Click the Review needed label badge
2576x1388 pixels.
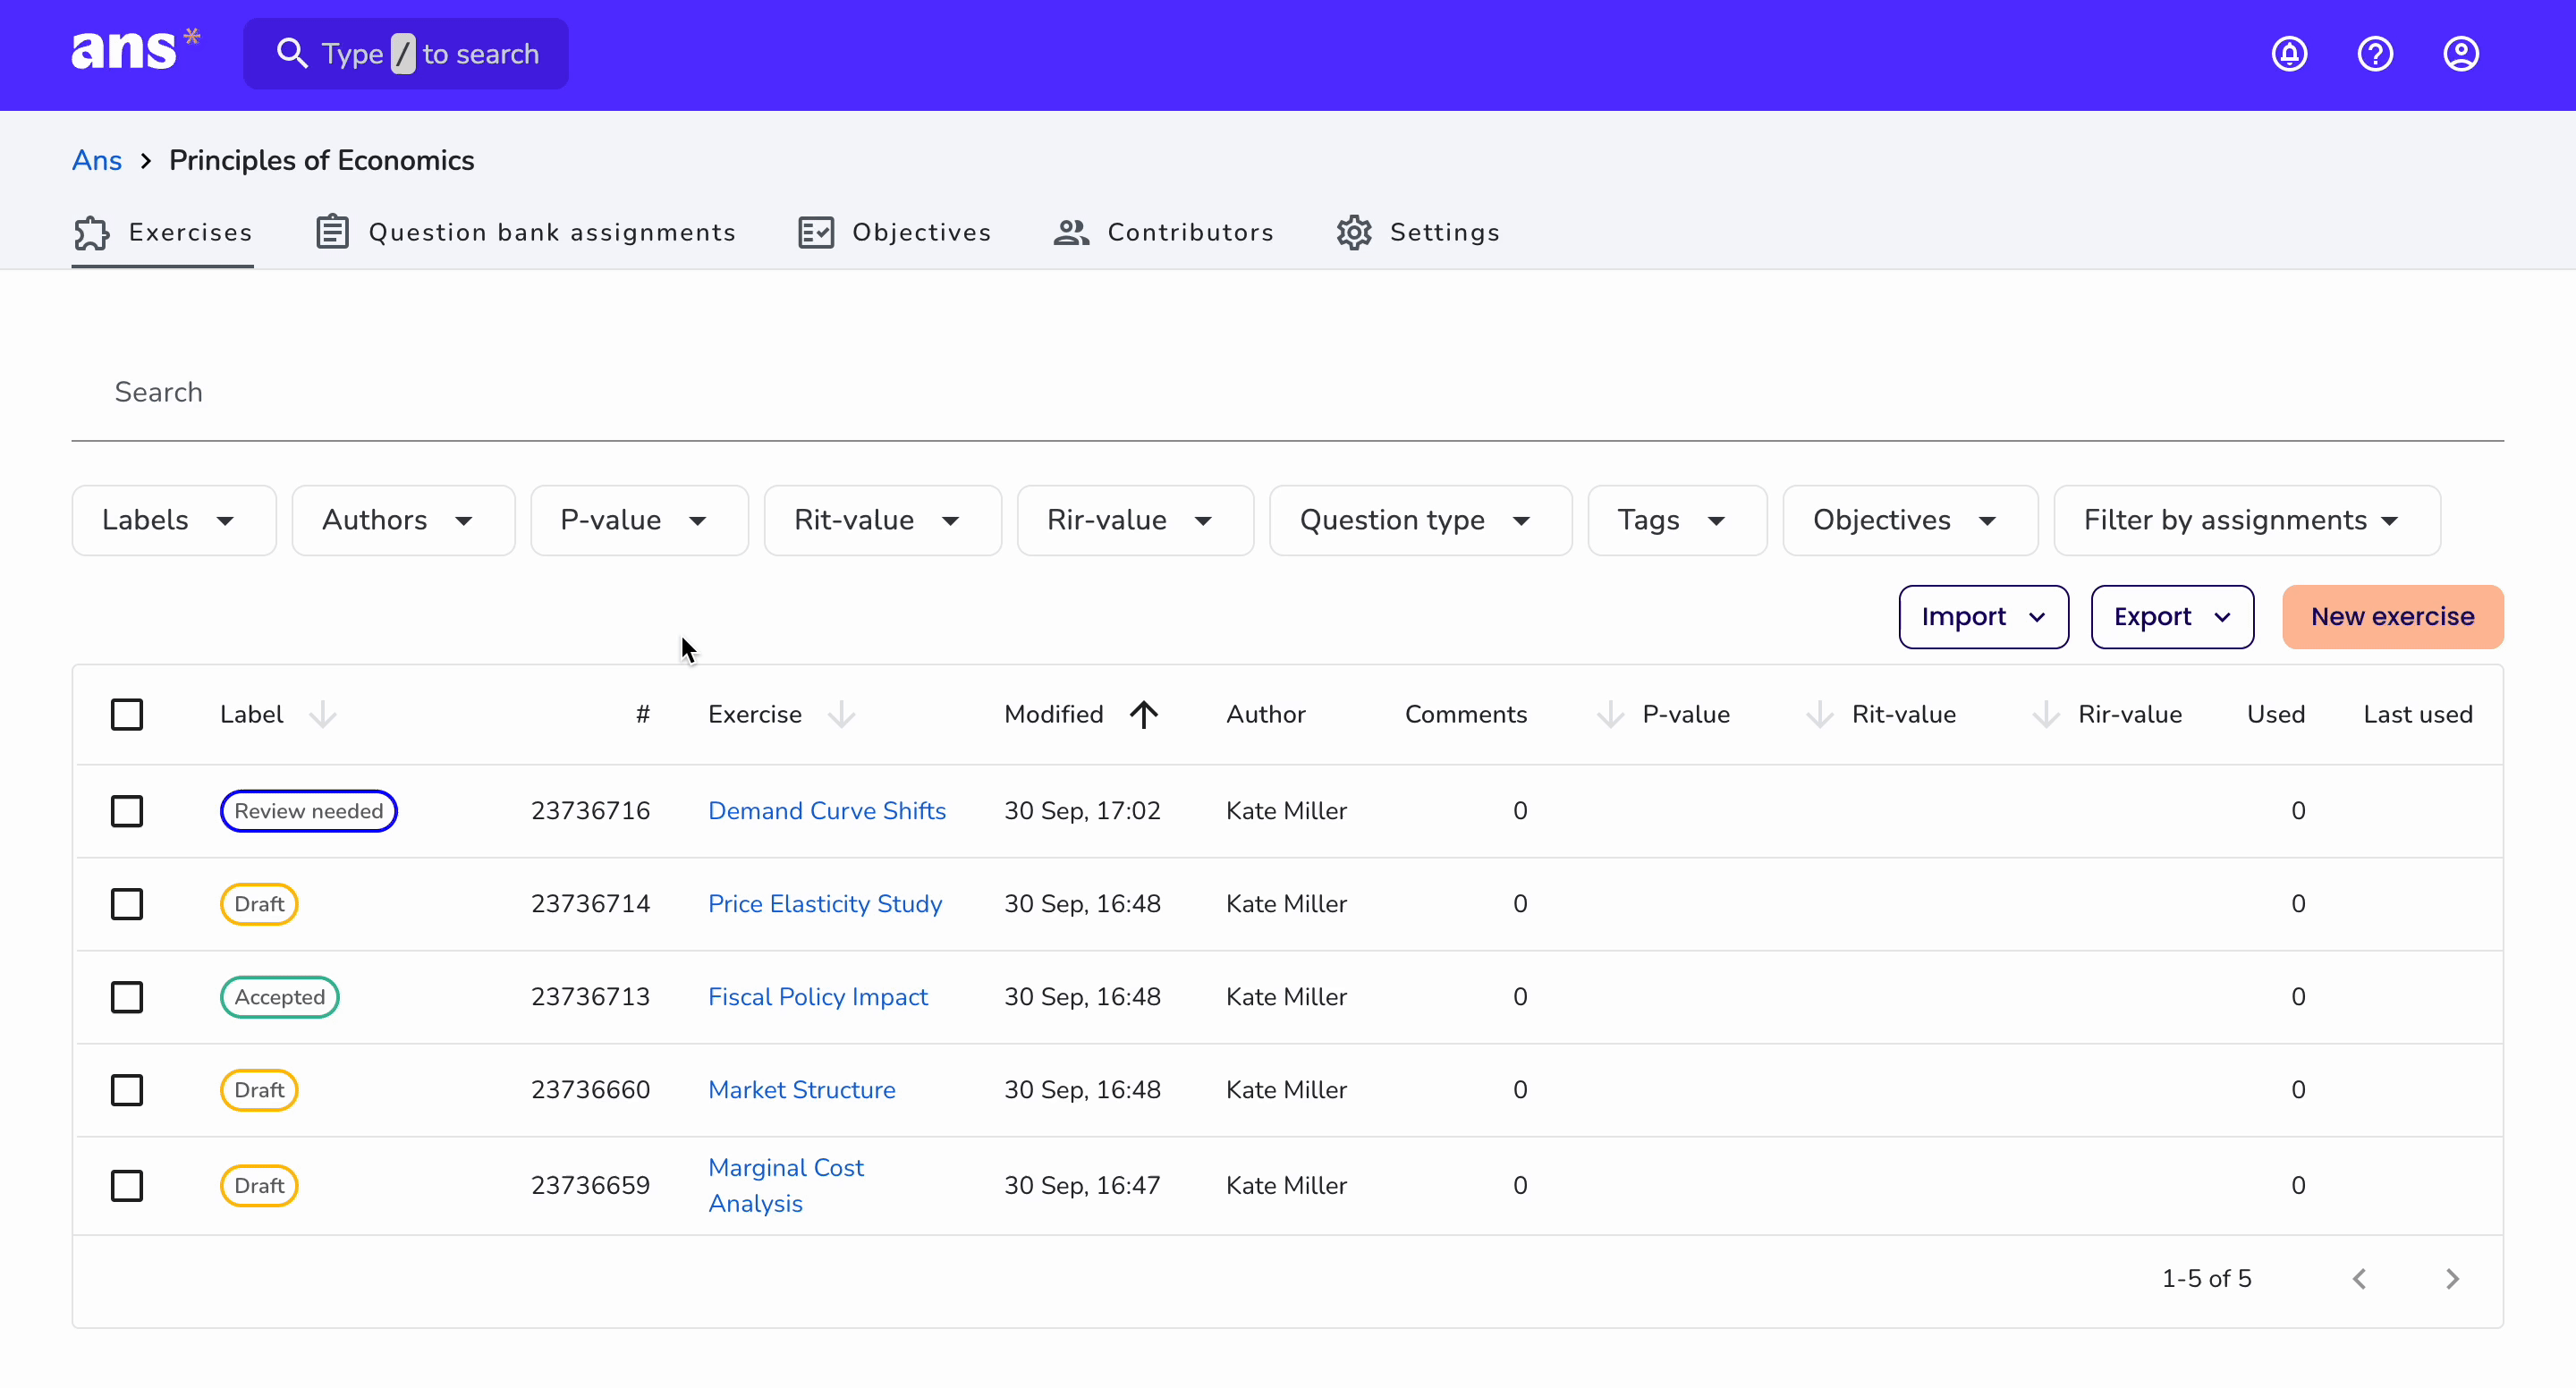click(309, 811)
